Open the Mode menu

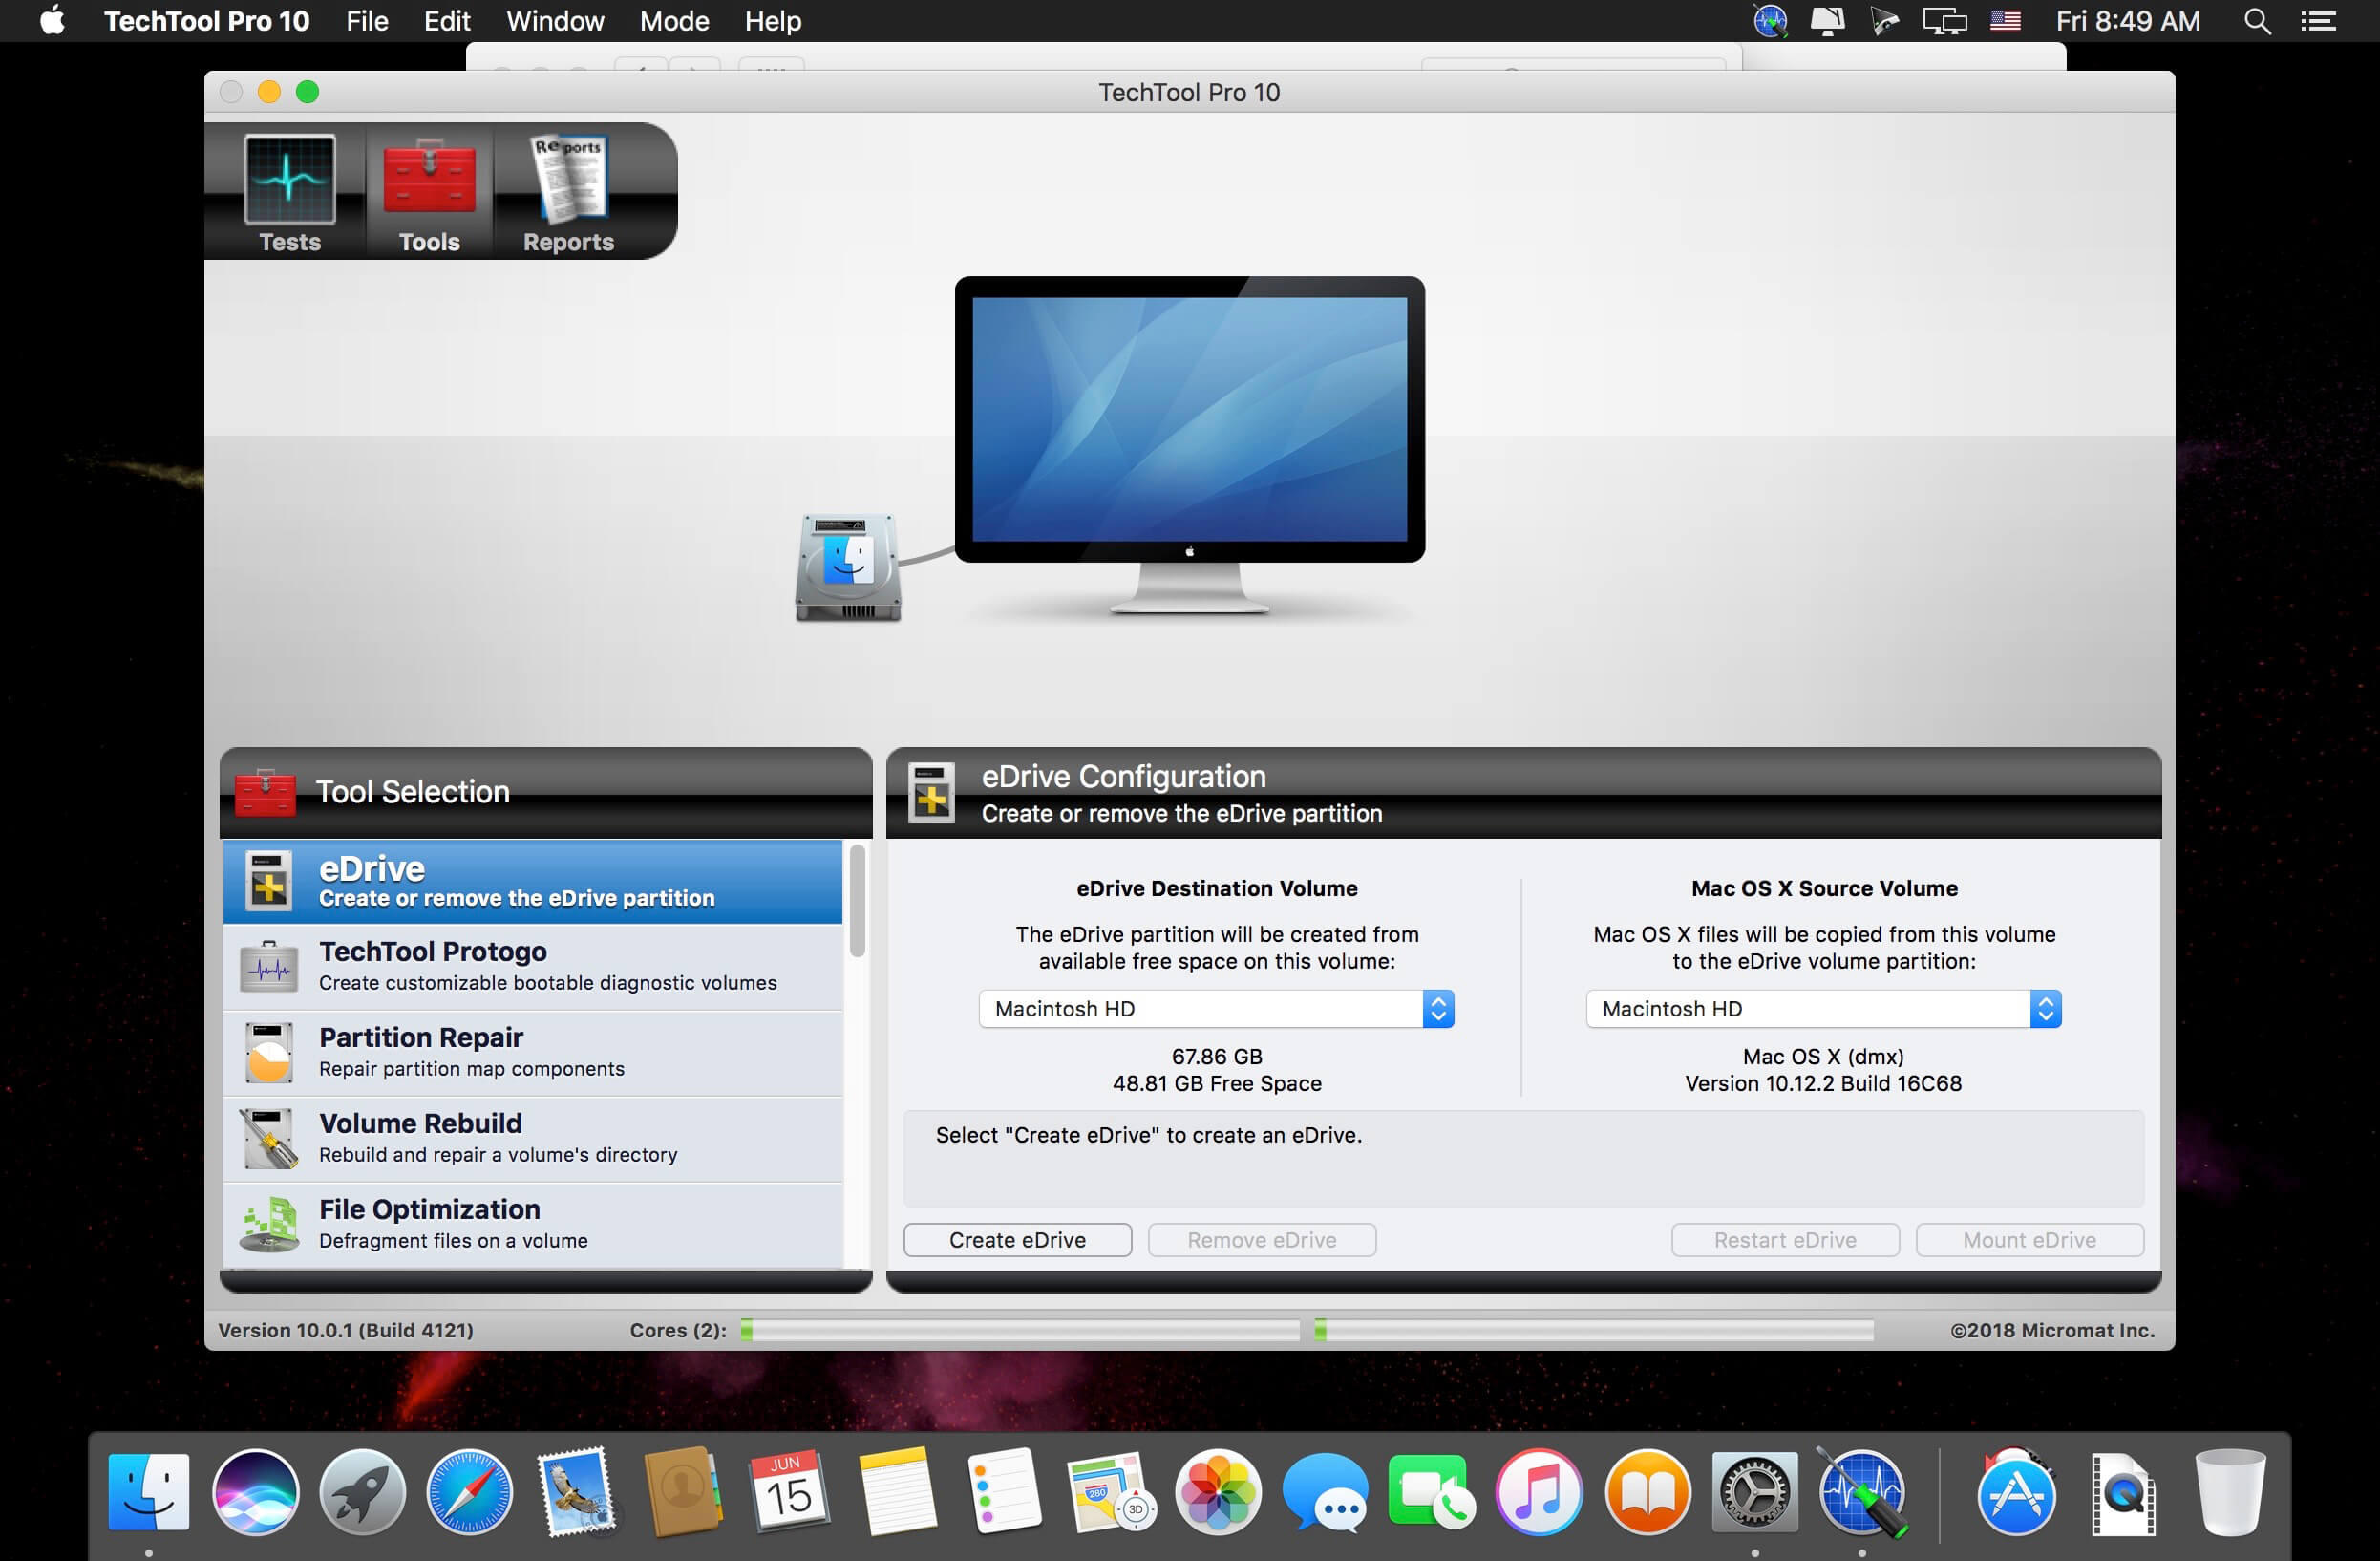(x=675, y=21)
